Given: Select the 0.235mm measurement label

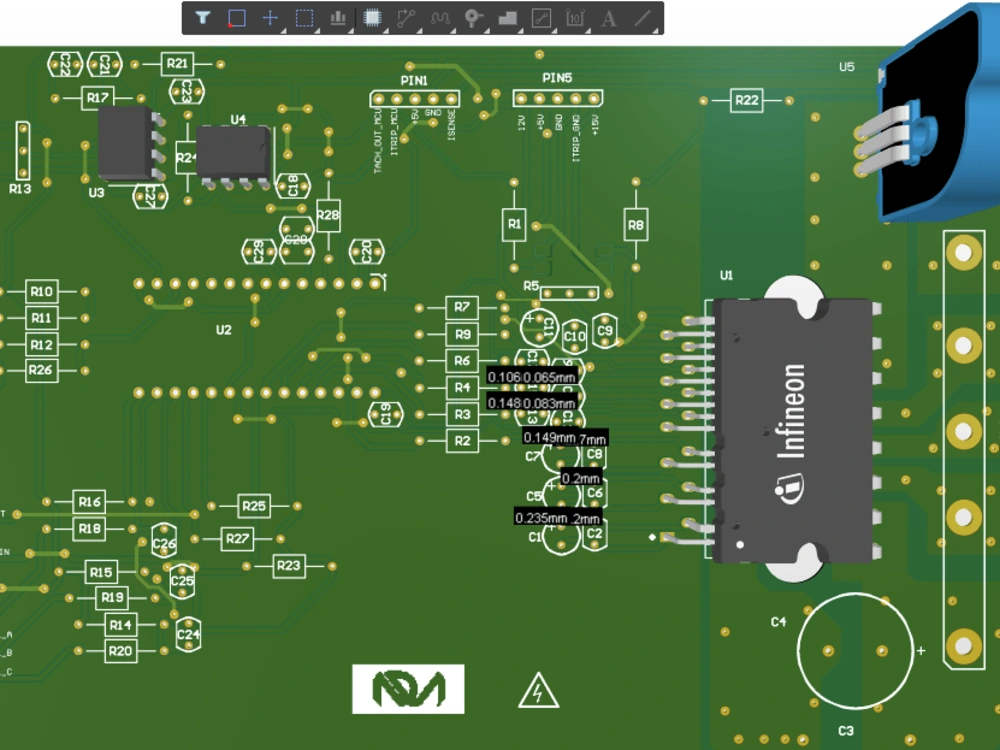Looking at the screenshot, I should pos(540,518).
